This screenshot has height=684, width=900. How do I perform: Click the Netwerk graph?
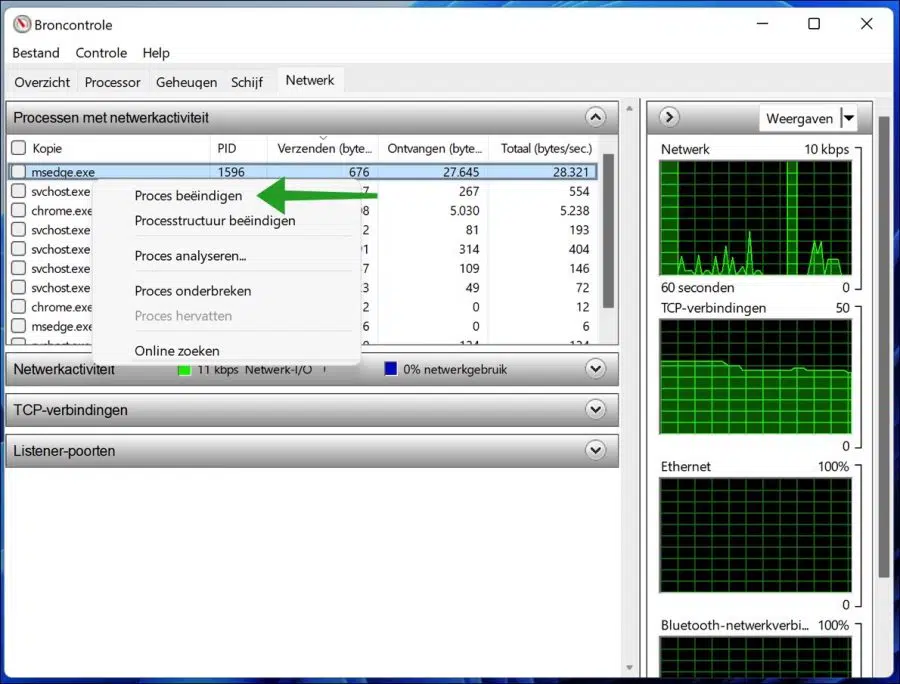[755, 218]
